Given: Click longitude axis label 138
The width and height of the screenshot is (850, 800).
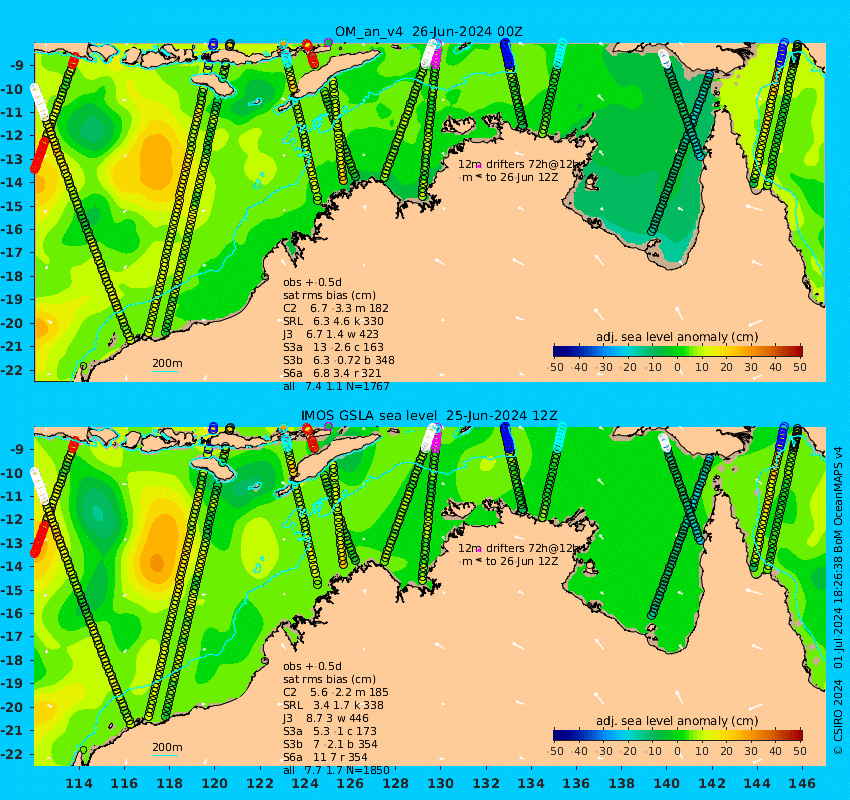Looking at the screenshot, I should coord(621,783).
